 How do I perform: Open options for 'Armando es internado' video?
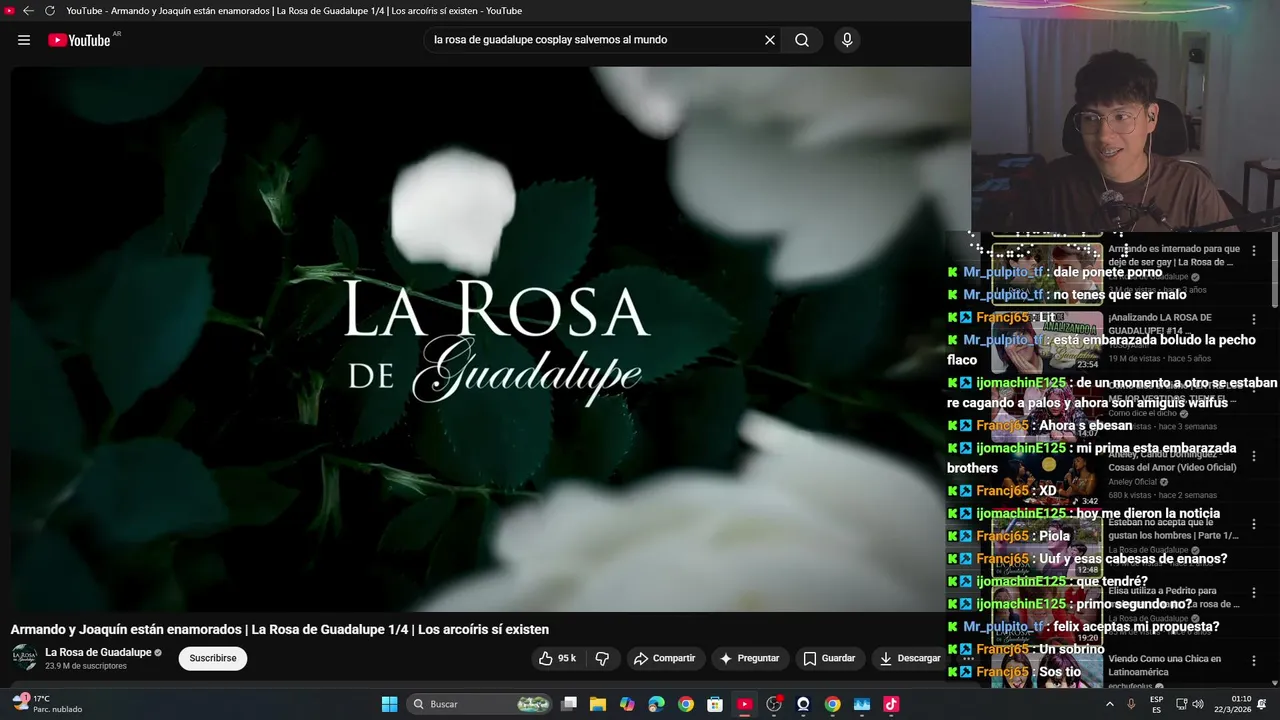tap(1254, 251)
